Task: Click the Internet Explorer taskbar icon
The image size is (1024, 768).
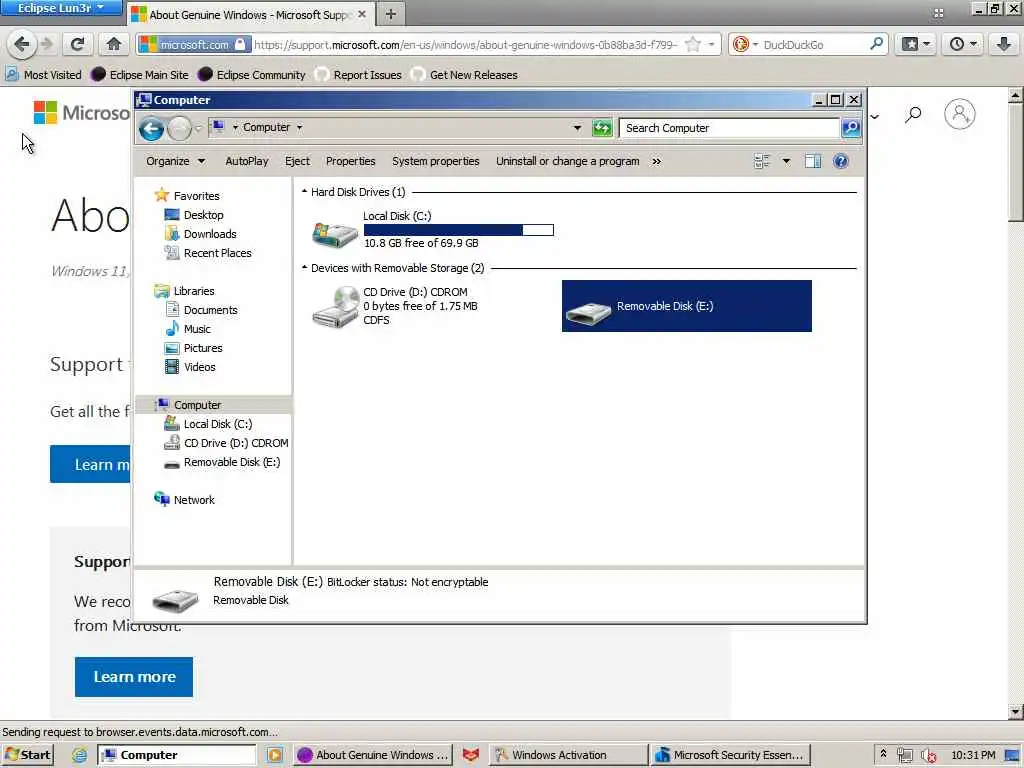Action: (80, 755)
